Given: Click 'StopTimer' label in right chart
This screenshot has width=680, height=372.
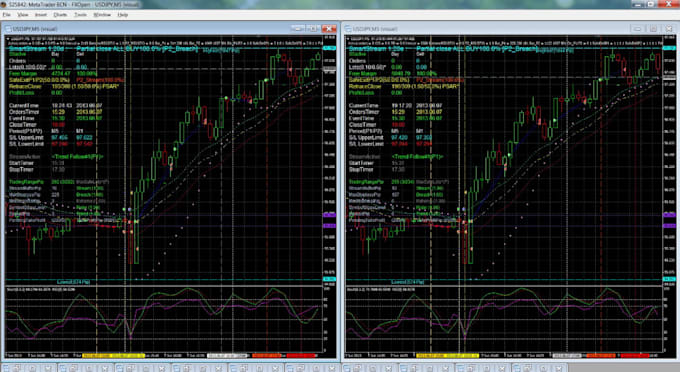Looking at the screenshot, I should click(361, 170).
